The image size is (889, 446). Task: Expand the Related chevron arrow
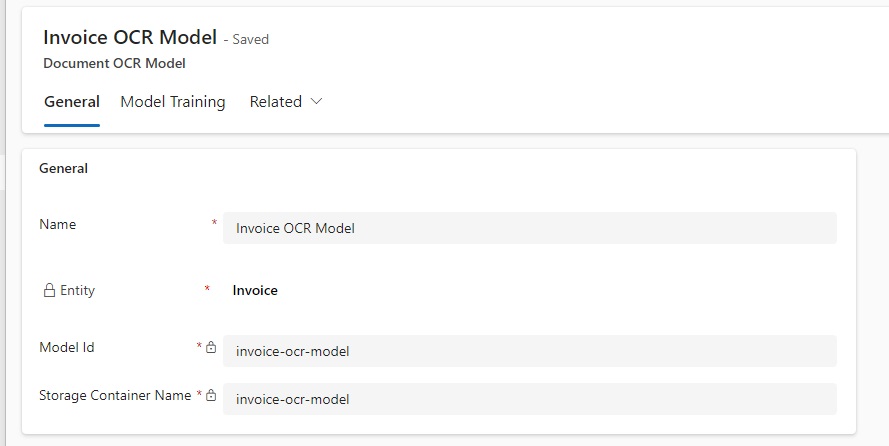click(x=317, y=102)
